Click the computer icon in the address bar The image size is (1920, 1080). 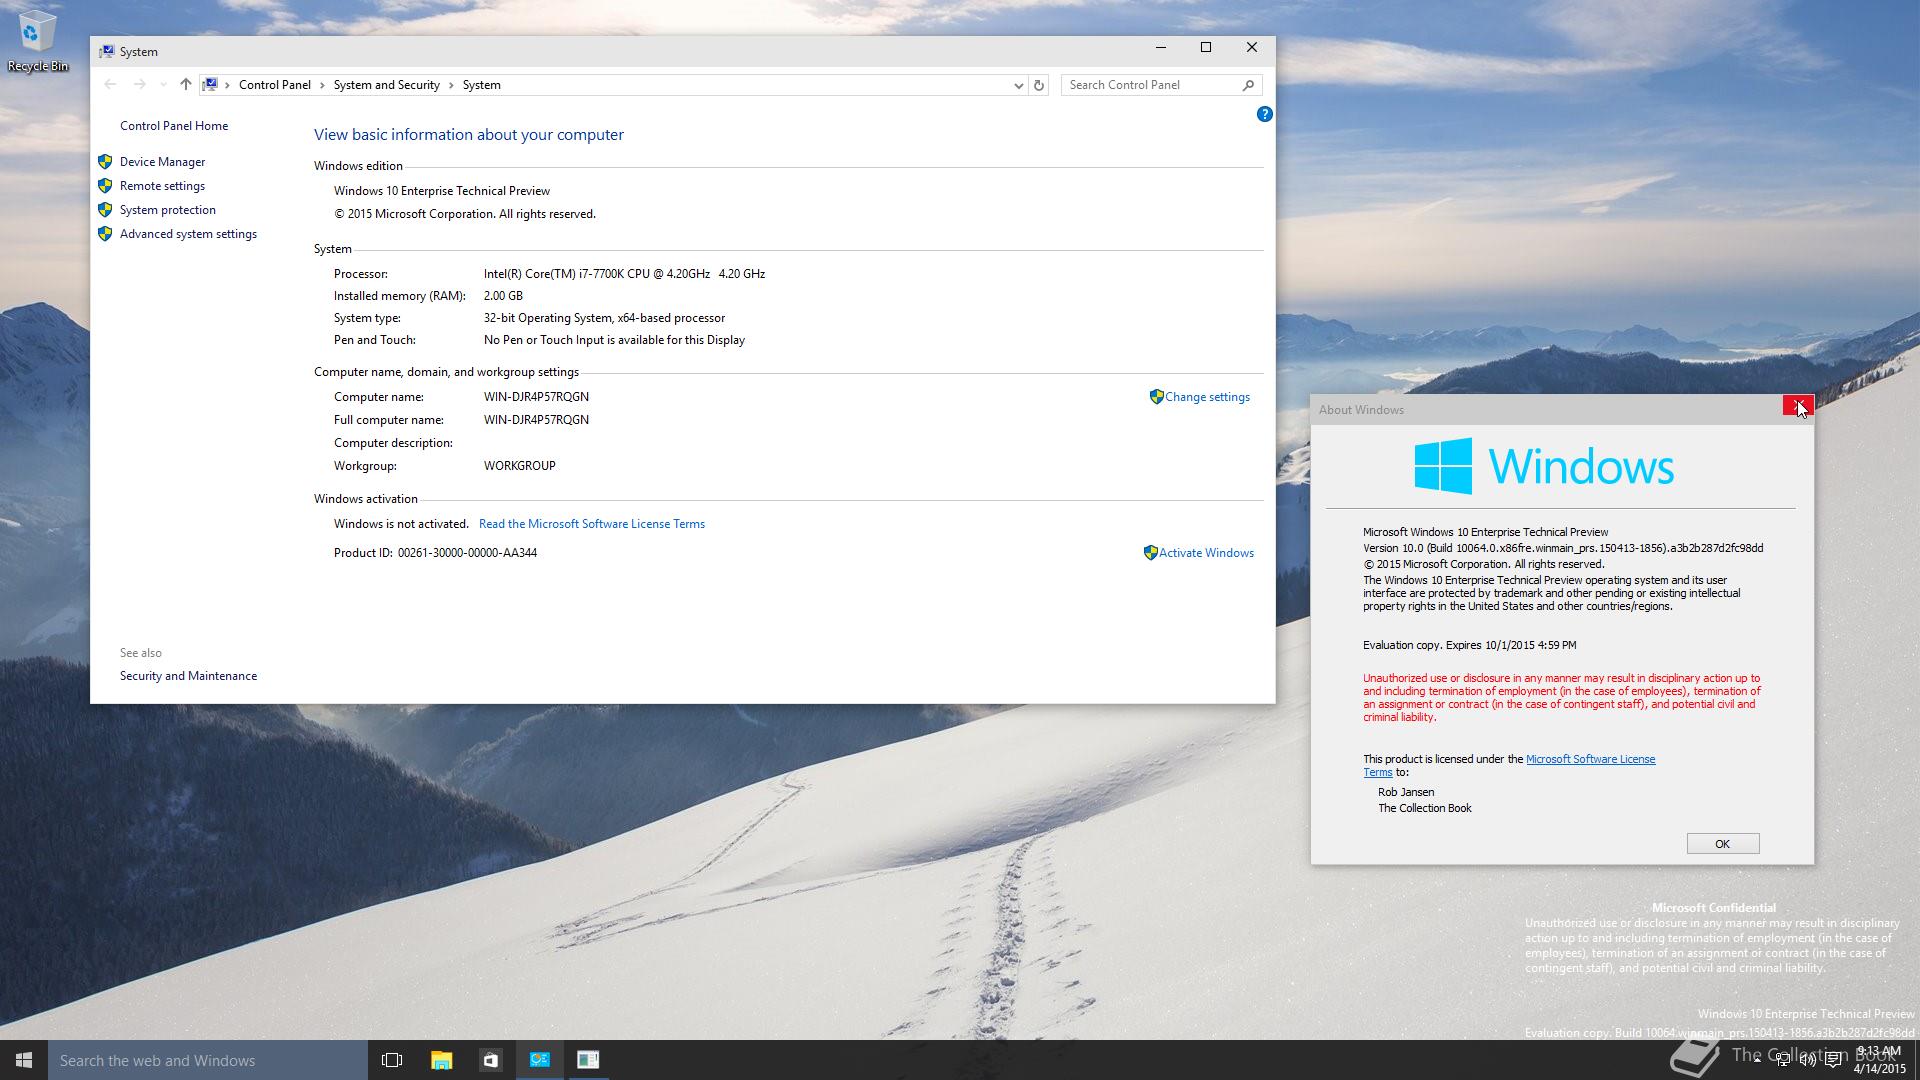(x=210, y=85)
